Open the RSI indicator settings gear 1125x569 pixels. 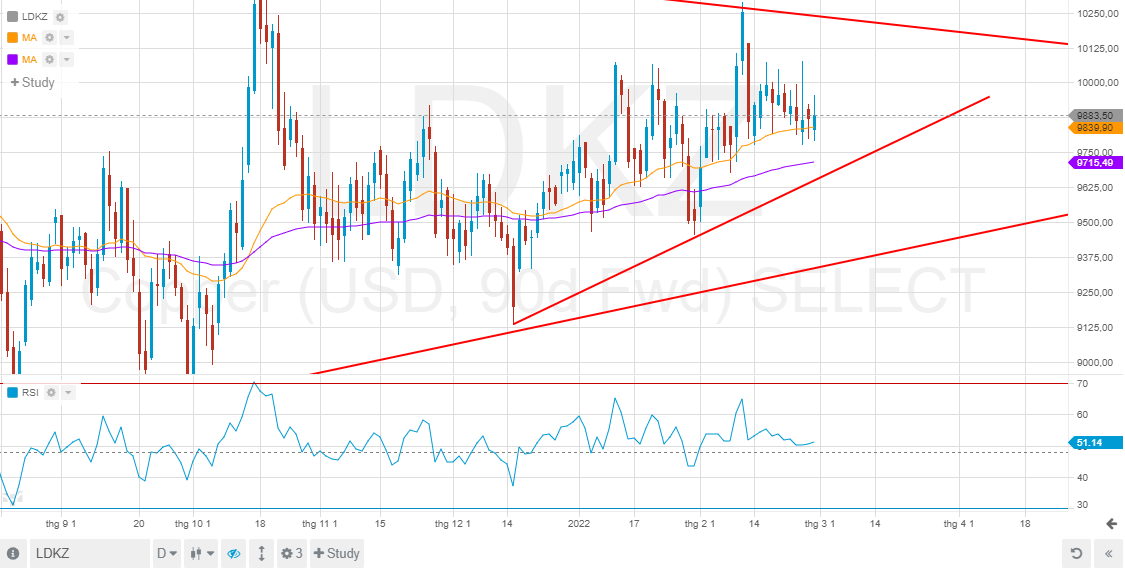click(51, 392)
